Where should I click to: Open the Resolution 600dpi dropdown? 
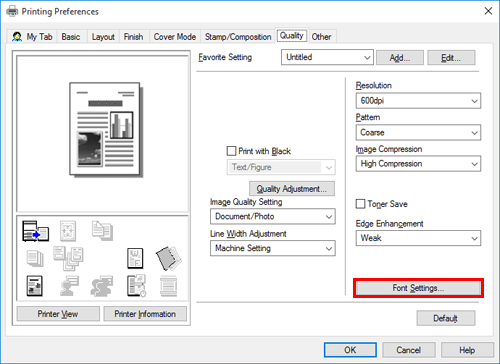[418, 101]
